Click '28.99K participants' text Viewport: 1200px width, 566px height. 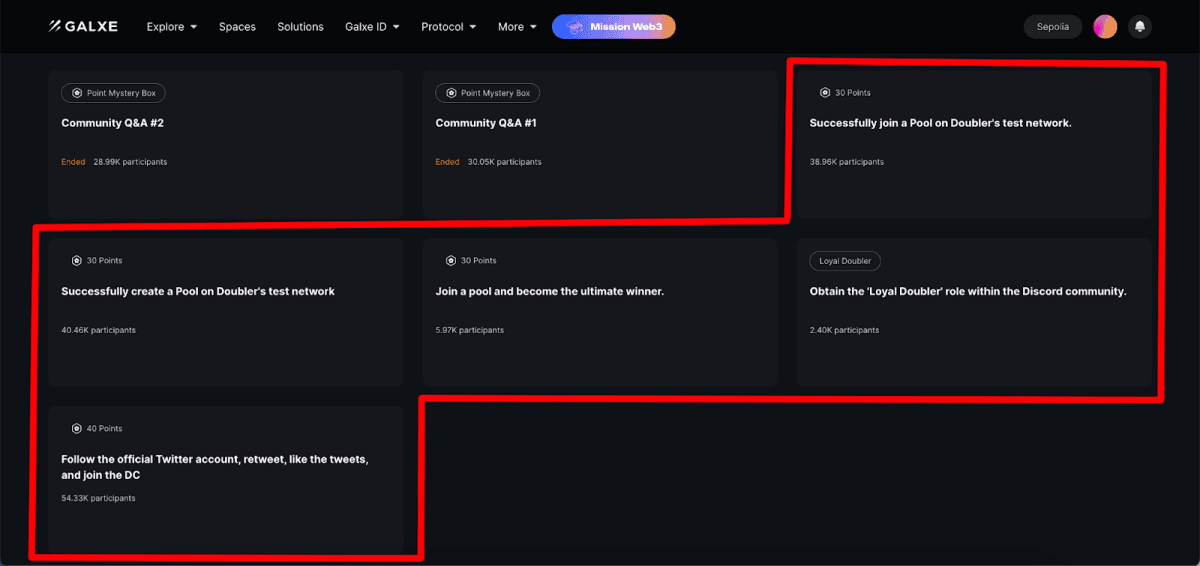point(130,162)
